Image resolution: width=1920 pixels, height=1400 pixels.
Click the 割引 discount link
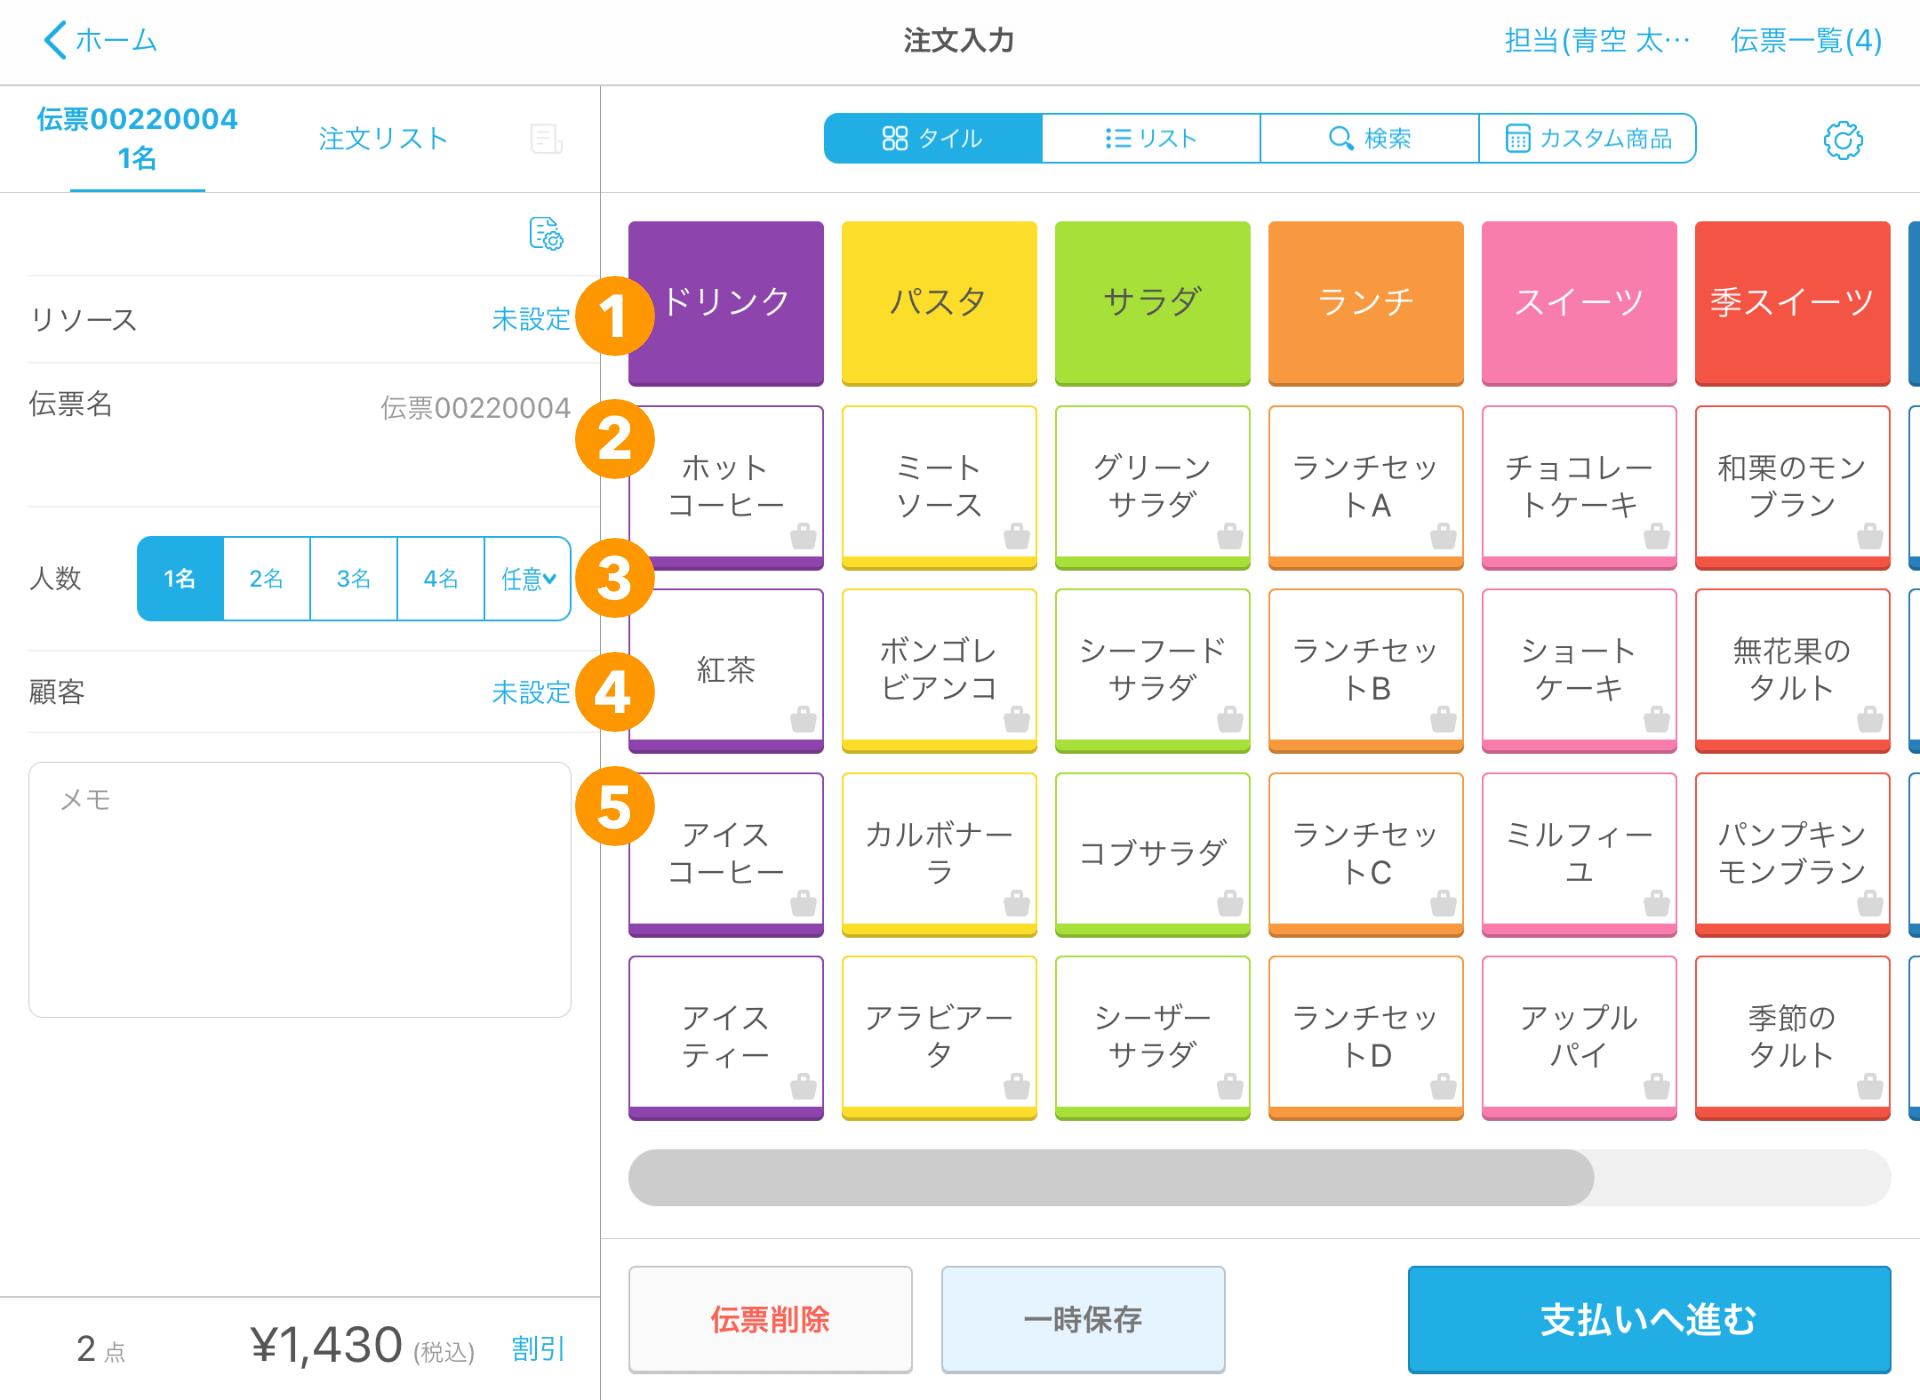539,1348
